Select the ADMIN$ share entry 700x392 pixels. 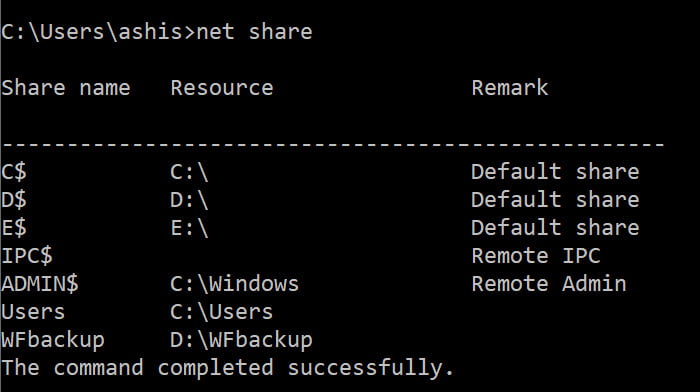tap(40, 284)
